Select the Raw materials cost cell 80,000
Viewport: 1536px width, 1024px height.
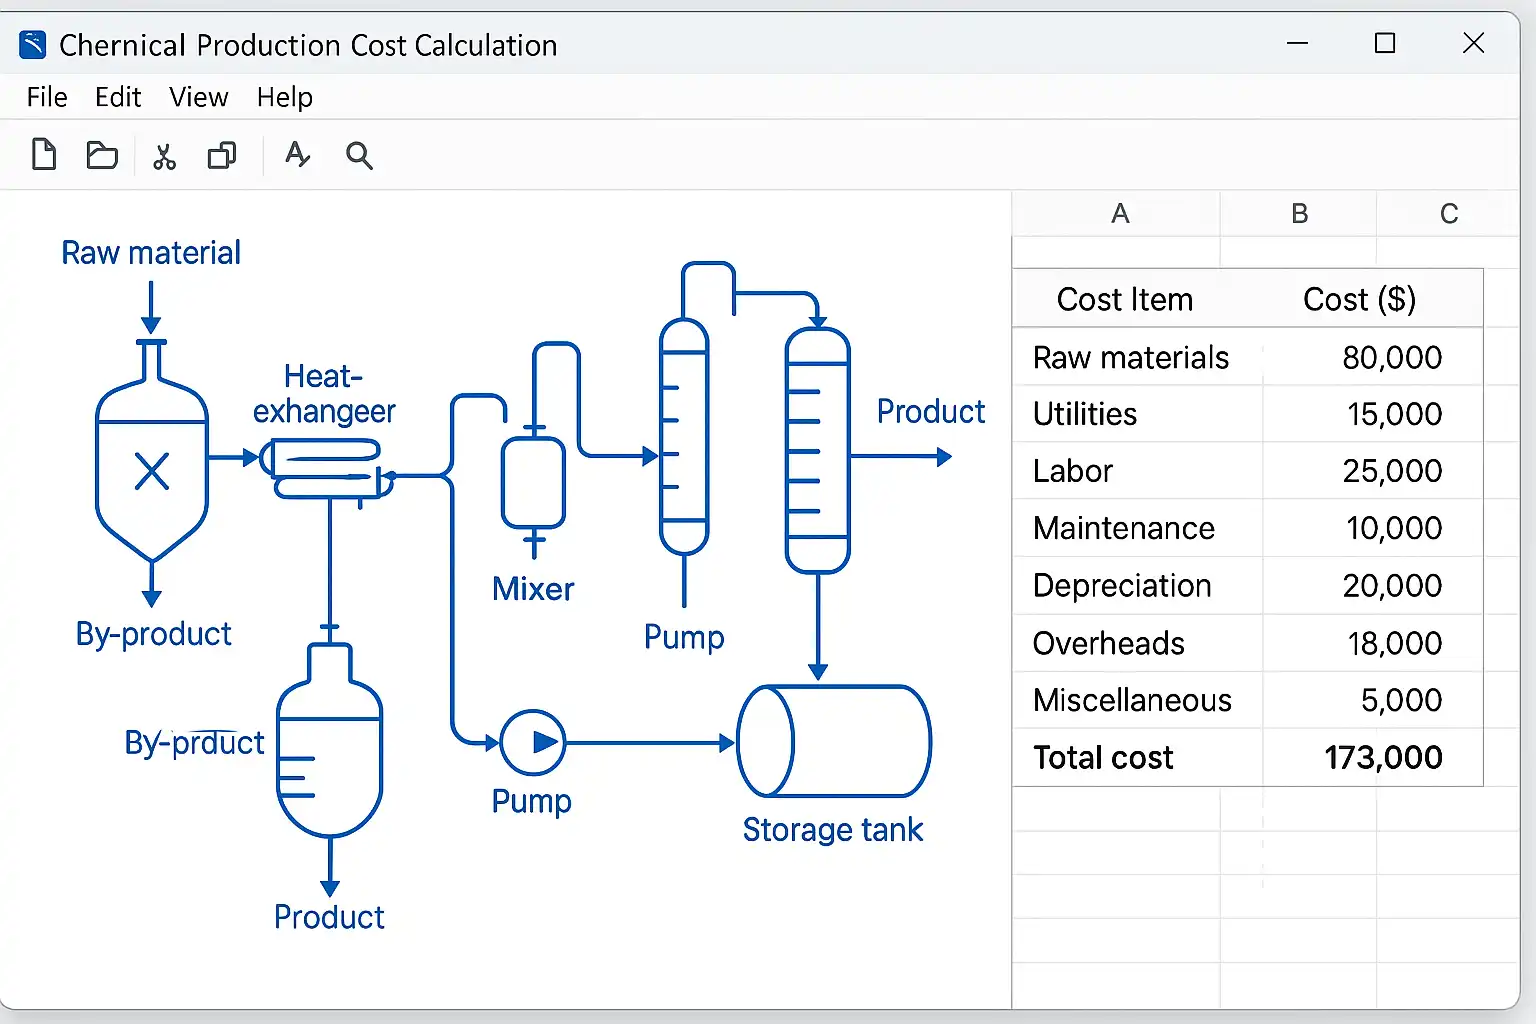pos(1391,357)
